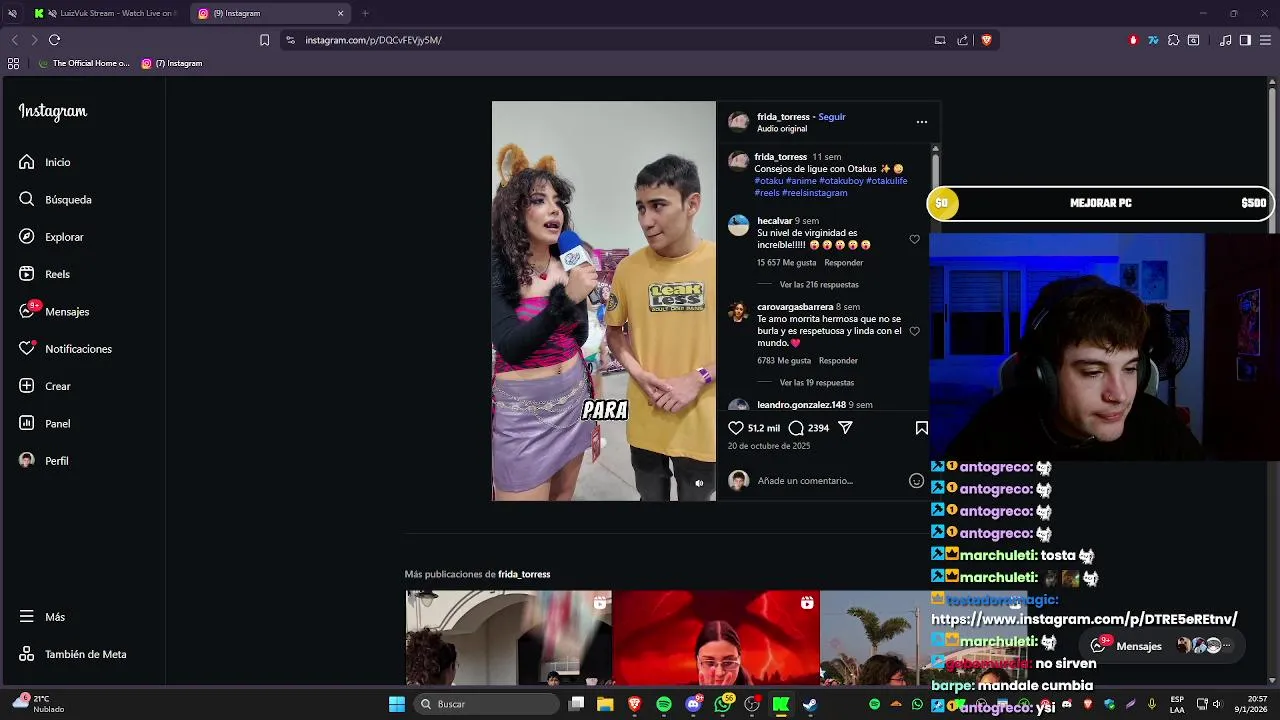The image size is (1280, 720).
Task: Like carovargasbarrera's comment
Action: [914, 331]
